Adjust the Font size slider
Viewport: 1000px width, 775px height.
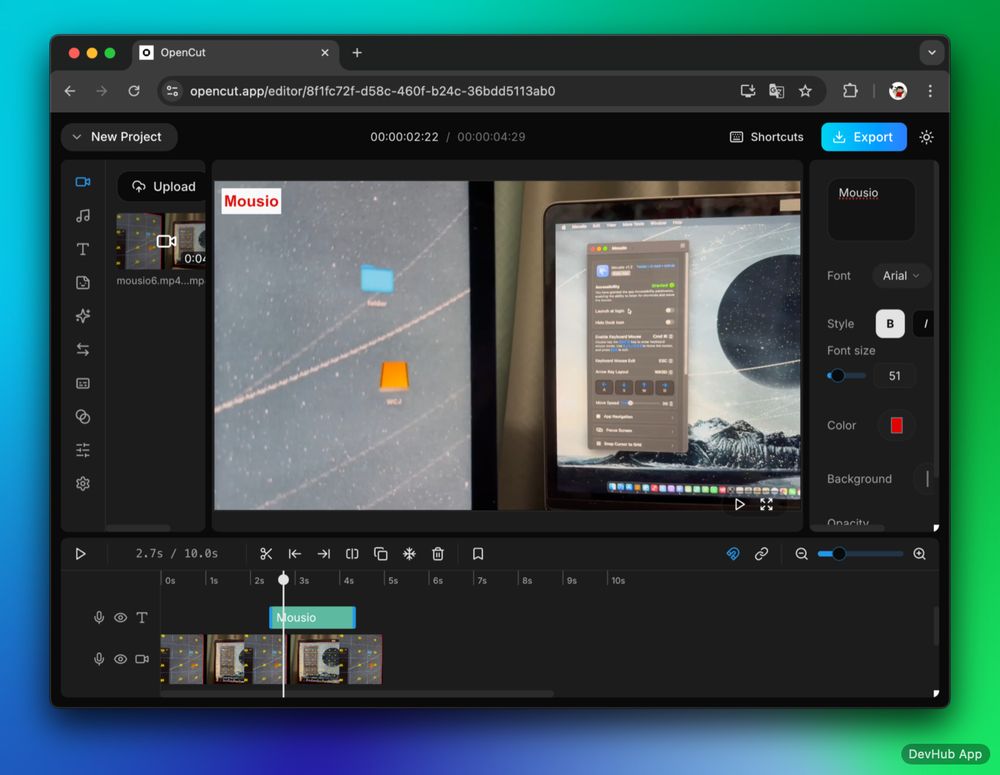846,376
